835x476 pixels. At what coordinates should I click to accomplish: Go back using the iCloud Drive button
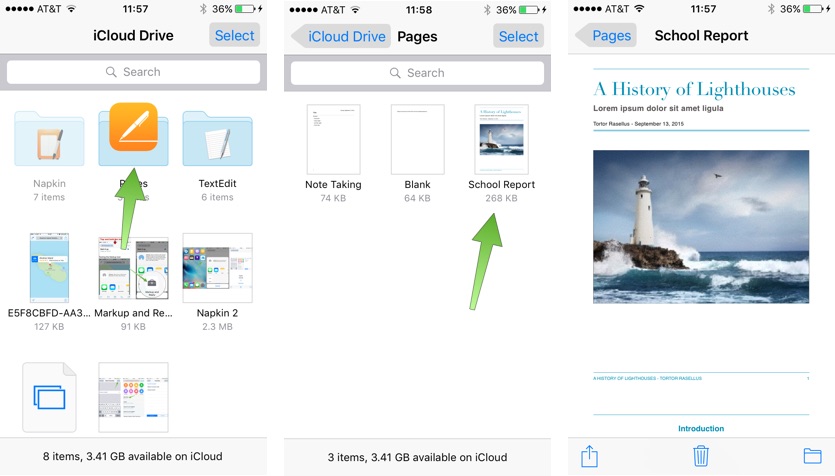tap(339, 36)
